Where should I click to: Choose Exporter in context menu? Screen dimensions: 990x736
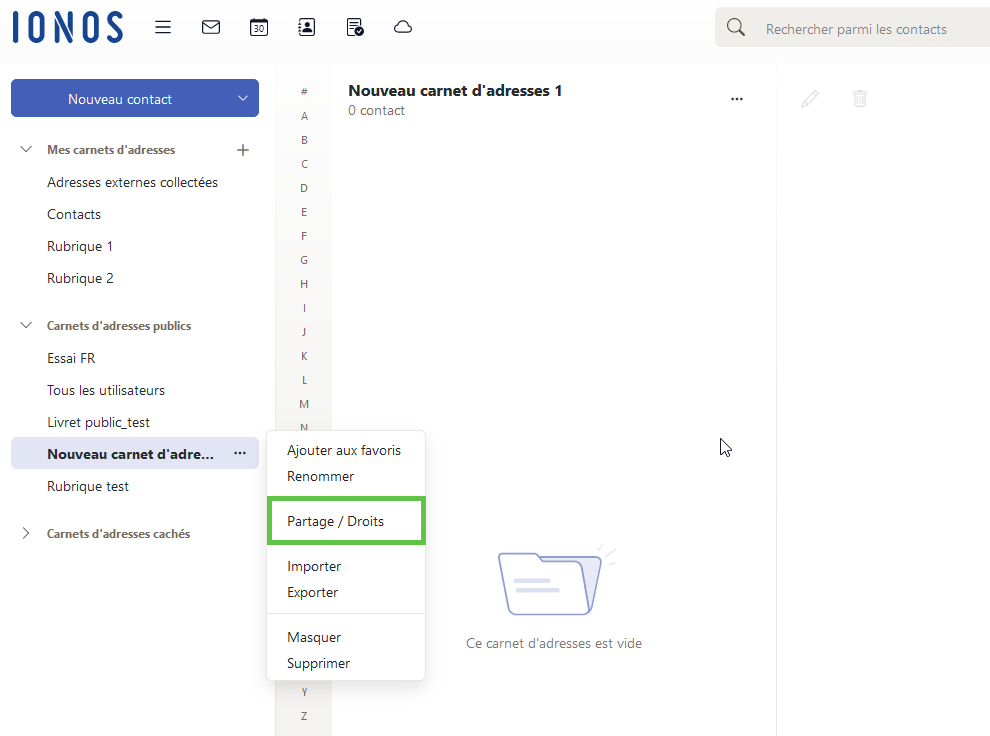(313, 593)
